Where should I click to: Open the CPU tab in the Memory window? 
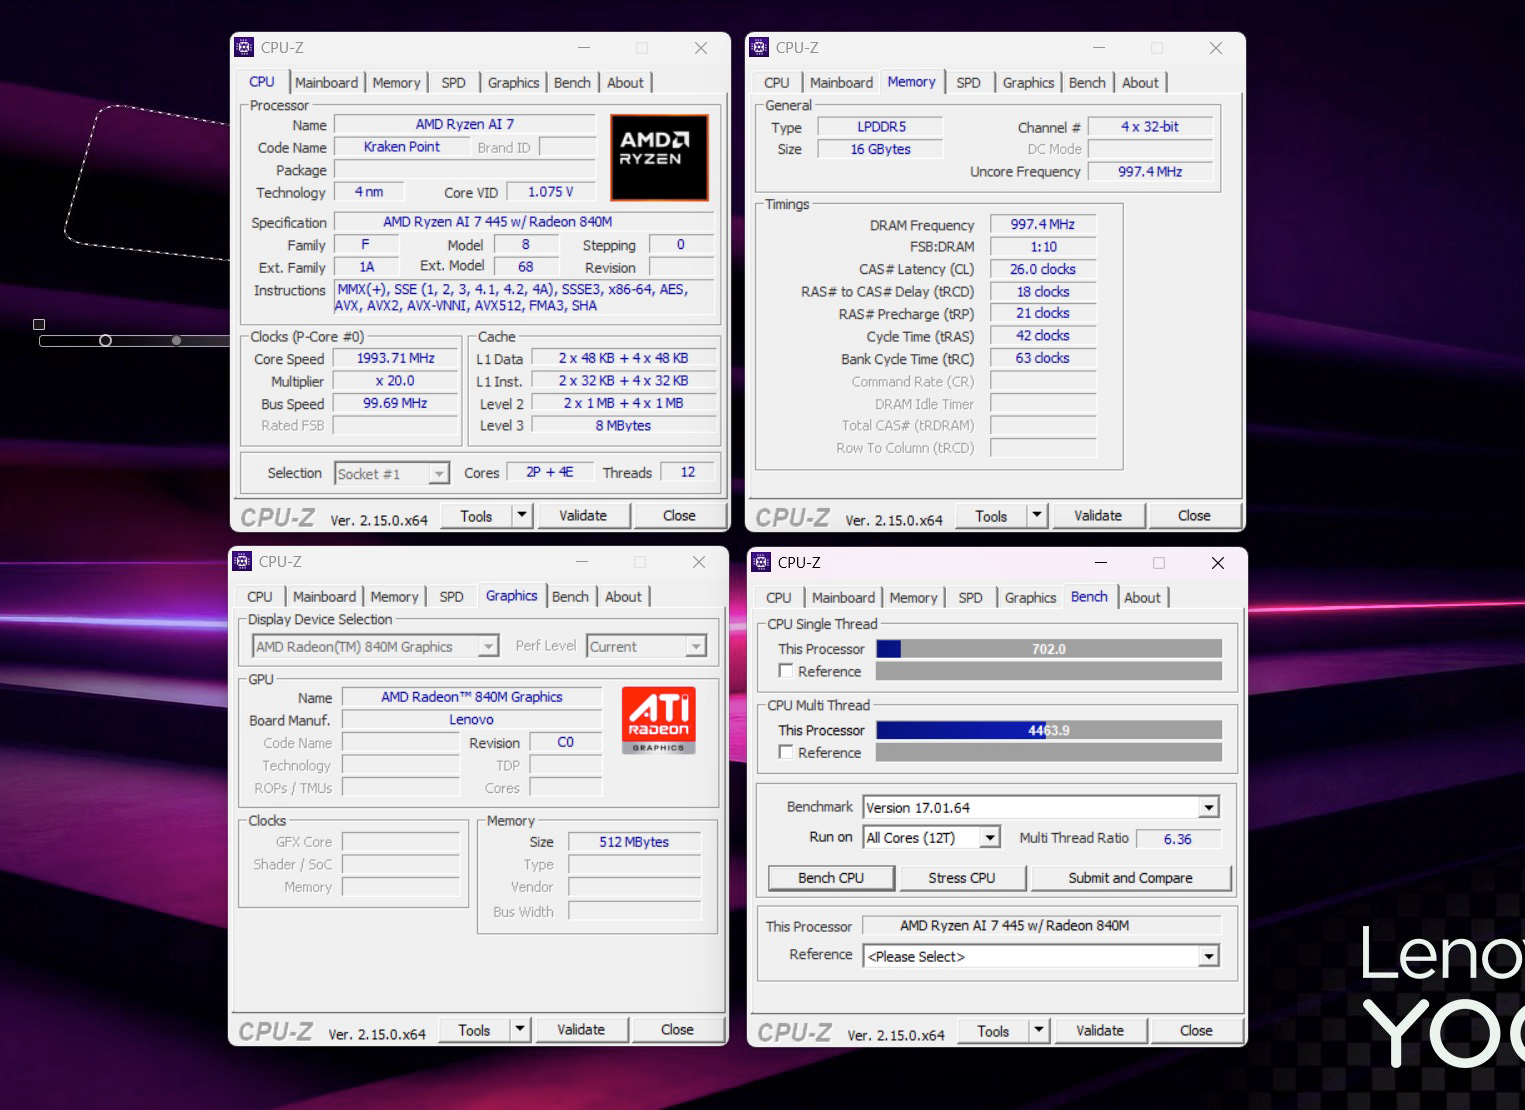click(777, 83)
